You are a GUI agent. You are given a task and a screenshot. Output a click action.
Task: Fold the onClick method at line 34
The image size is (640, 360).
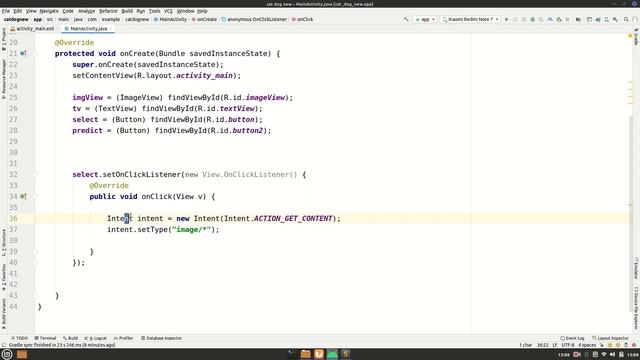click(35, 196)
